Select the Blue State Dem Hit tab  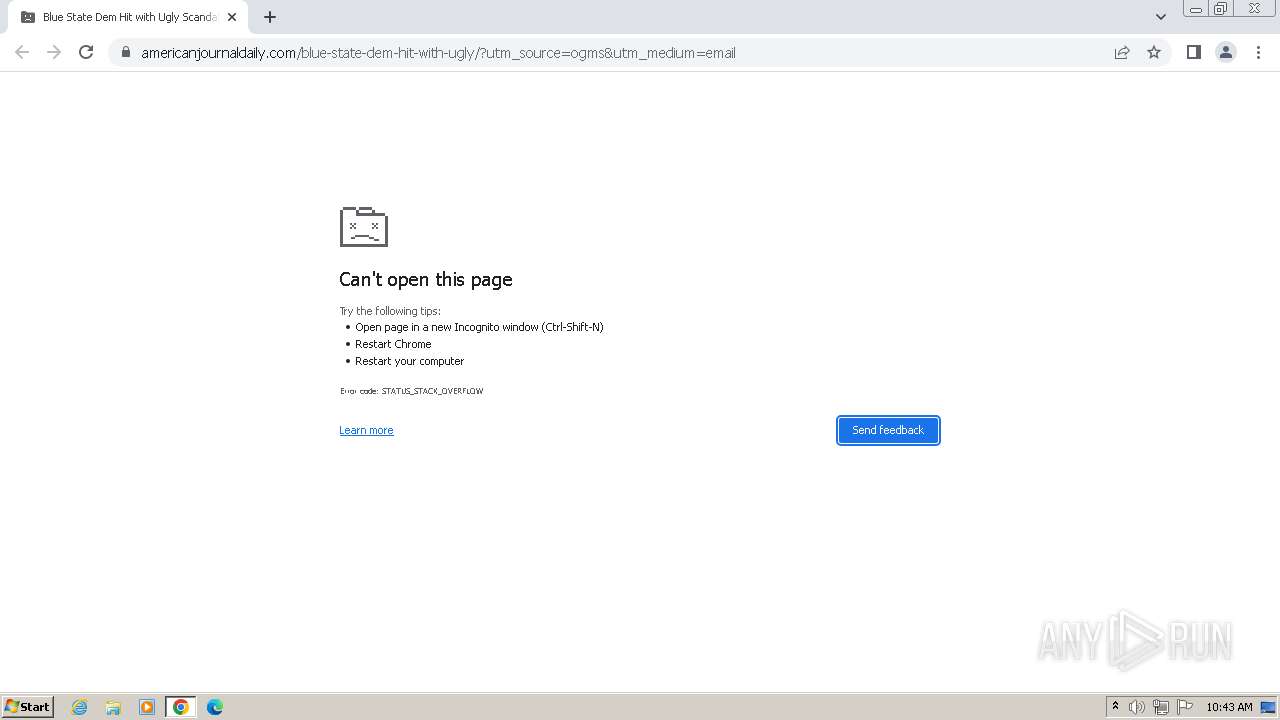[x=128, y=17]
